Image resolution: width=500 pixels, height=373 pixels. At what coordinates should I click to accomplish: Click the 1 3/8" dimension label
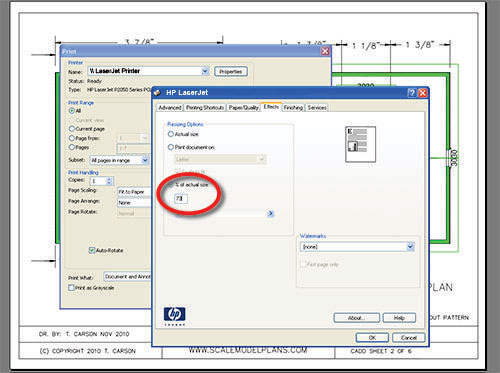click(x=419, y=44)
